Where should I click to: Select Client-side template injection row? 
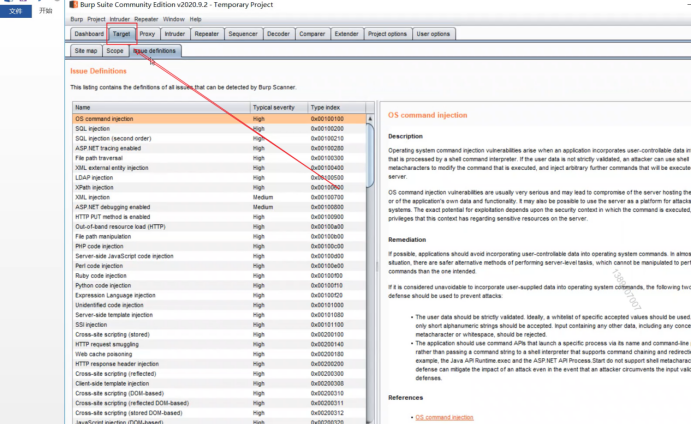pyautogui.click(x=219, y=384)
